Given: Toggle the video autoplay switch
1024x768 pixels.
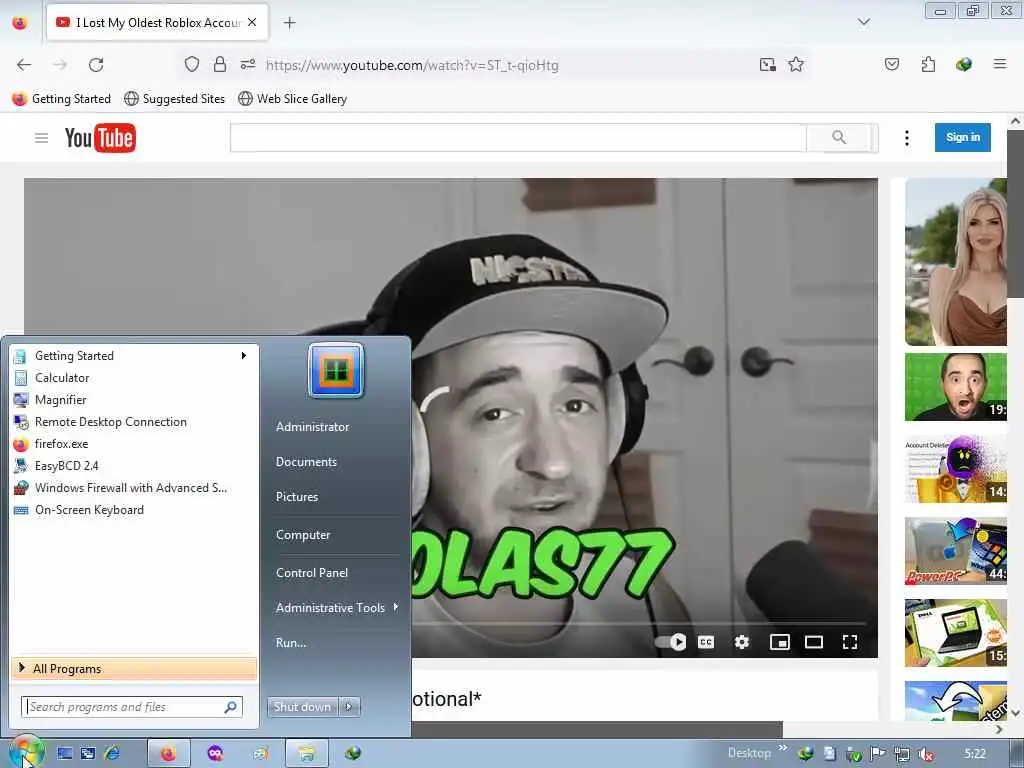Looking at the screenshot, I should point(671,642).
